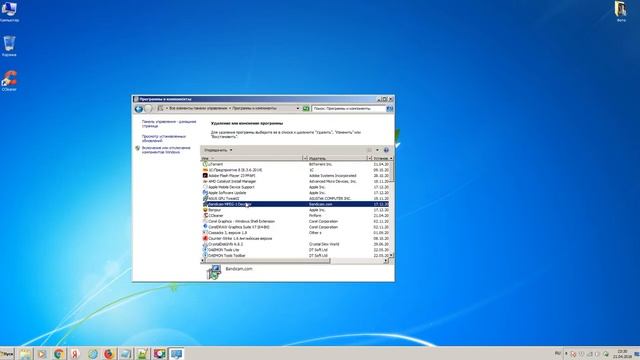Viewport: 640px width, 360px height.
Task: Select the CorelDRAW Graphics Suite X7 row
Action: (x=296, y=227)
